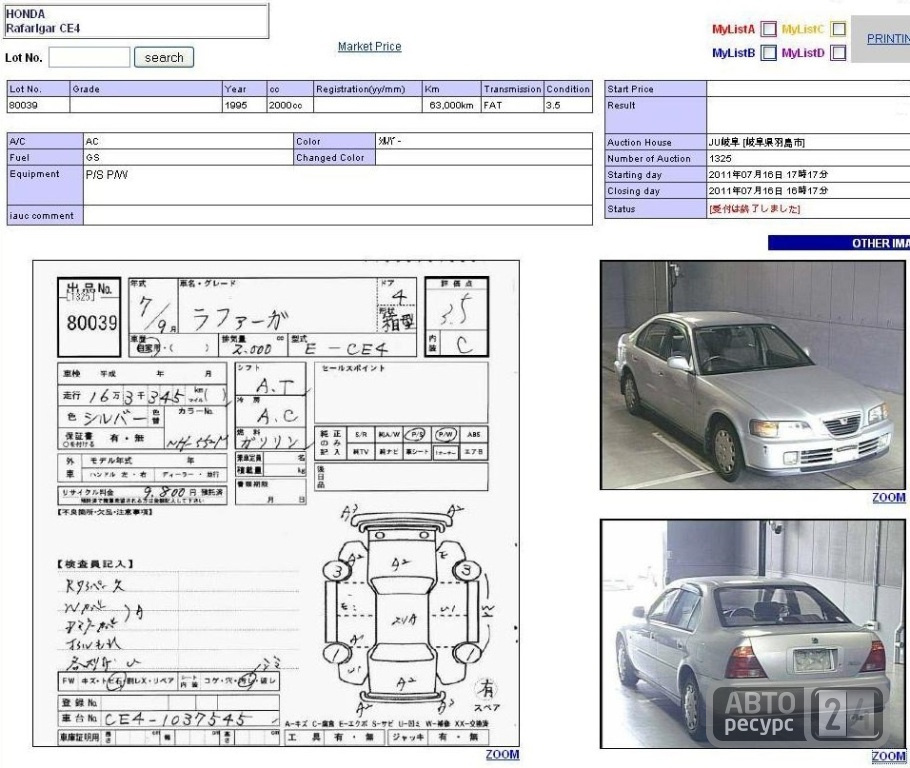Tick the MyListB checkbox
This screenshot has width=910, height=768.
tap(768, 53)
